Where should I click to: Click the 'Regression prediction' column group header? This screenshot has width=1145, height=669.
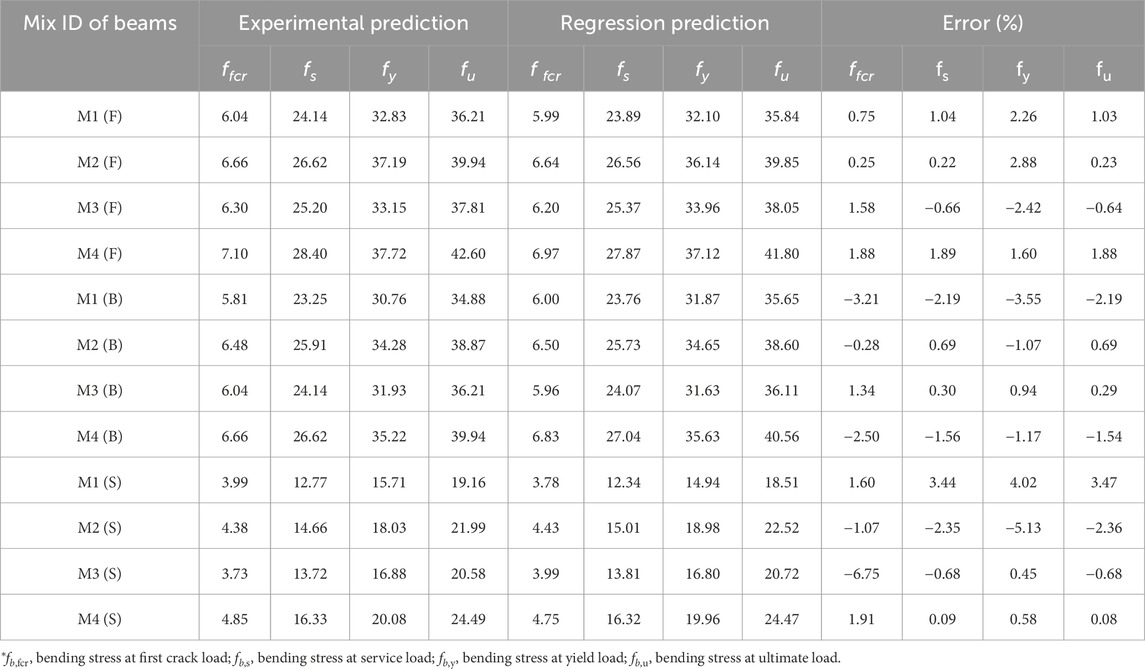pos(665,23)
